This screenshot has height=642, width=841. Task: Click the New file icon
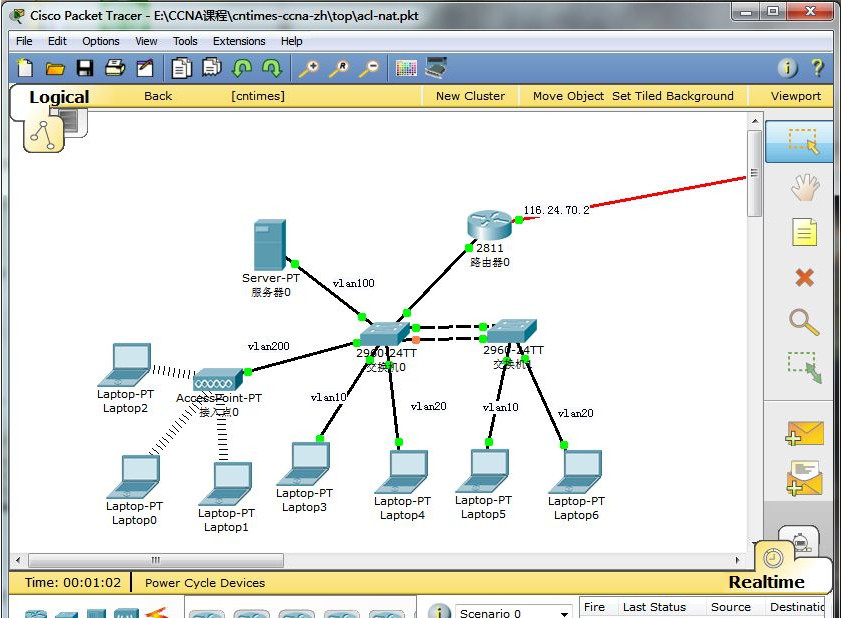[25, 68]
